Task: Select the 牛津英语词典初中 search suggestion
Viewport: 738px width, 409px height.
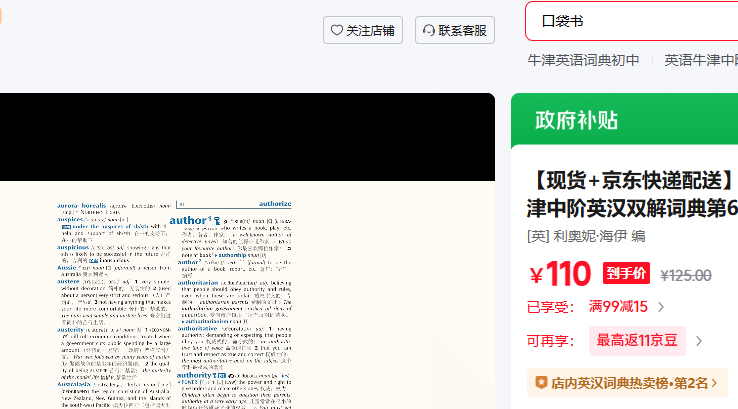Action: click(x=584, y=60)
